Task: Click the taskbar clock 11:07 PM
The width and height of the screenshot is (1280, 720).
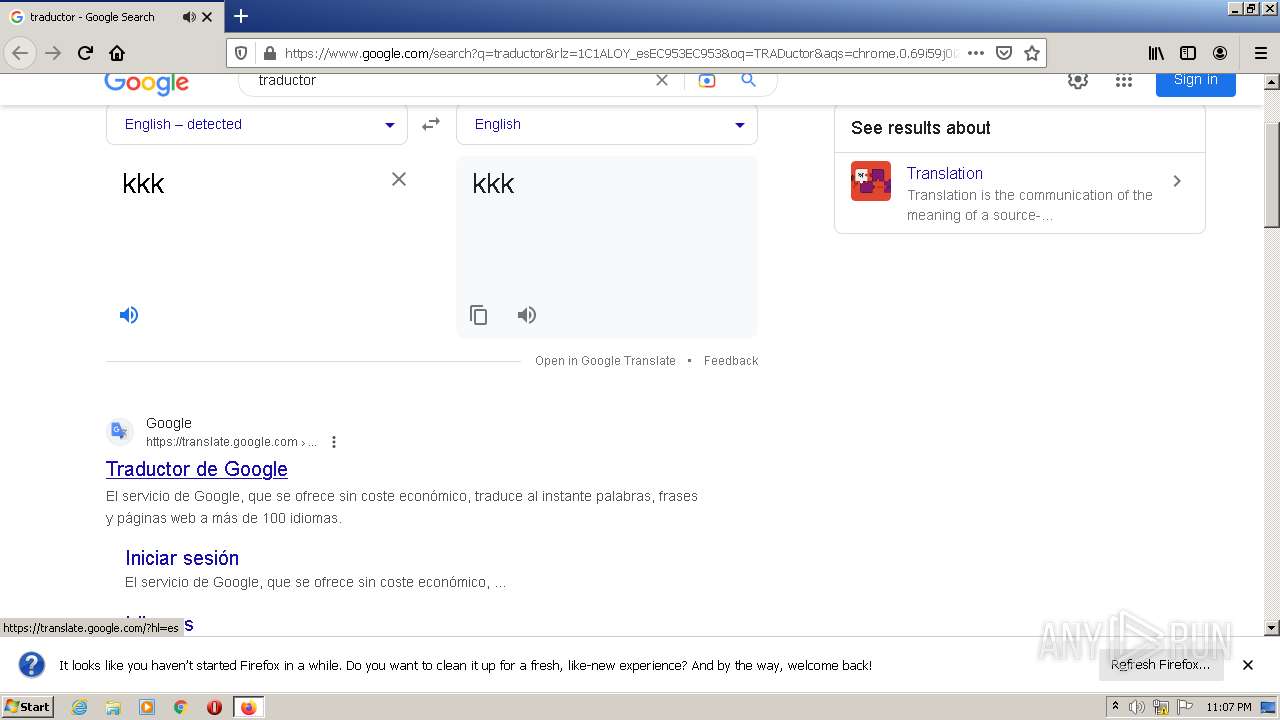Action: pyautogui.click(x=1229, y=707)
